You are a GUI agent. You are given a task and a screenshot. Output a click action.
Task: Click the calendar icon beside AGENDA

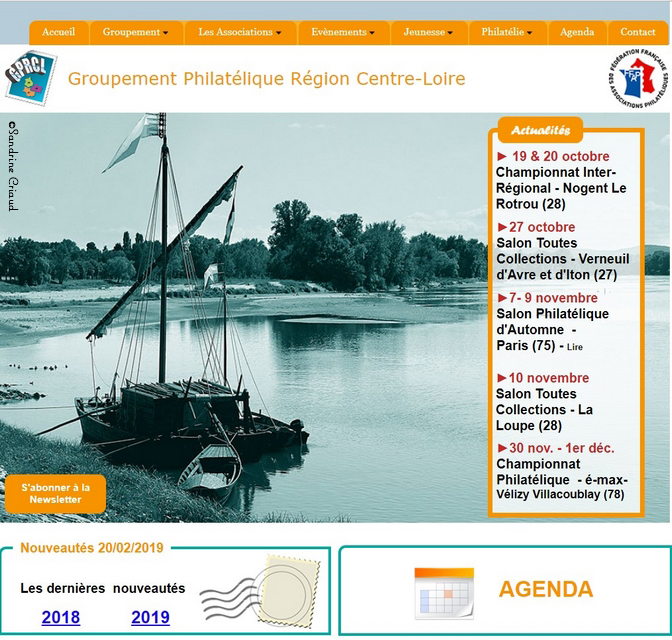pos(444,593)
